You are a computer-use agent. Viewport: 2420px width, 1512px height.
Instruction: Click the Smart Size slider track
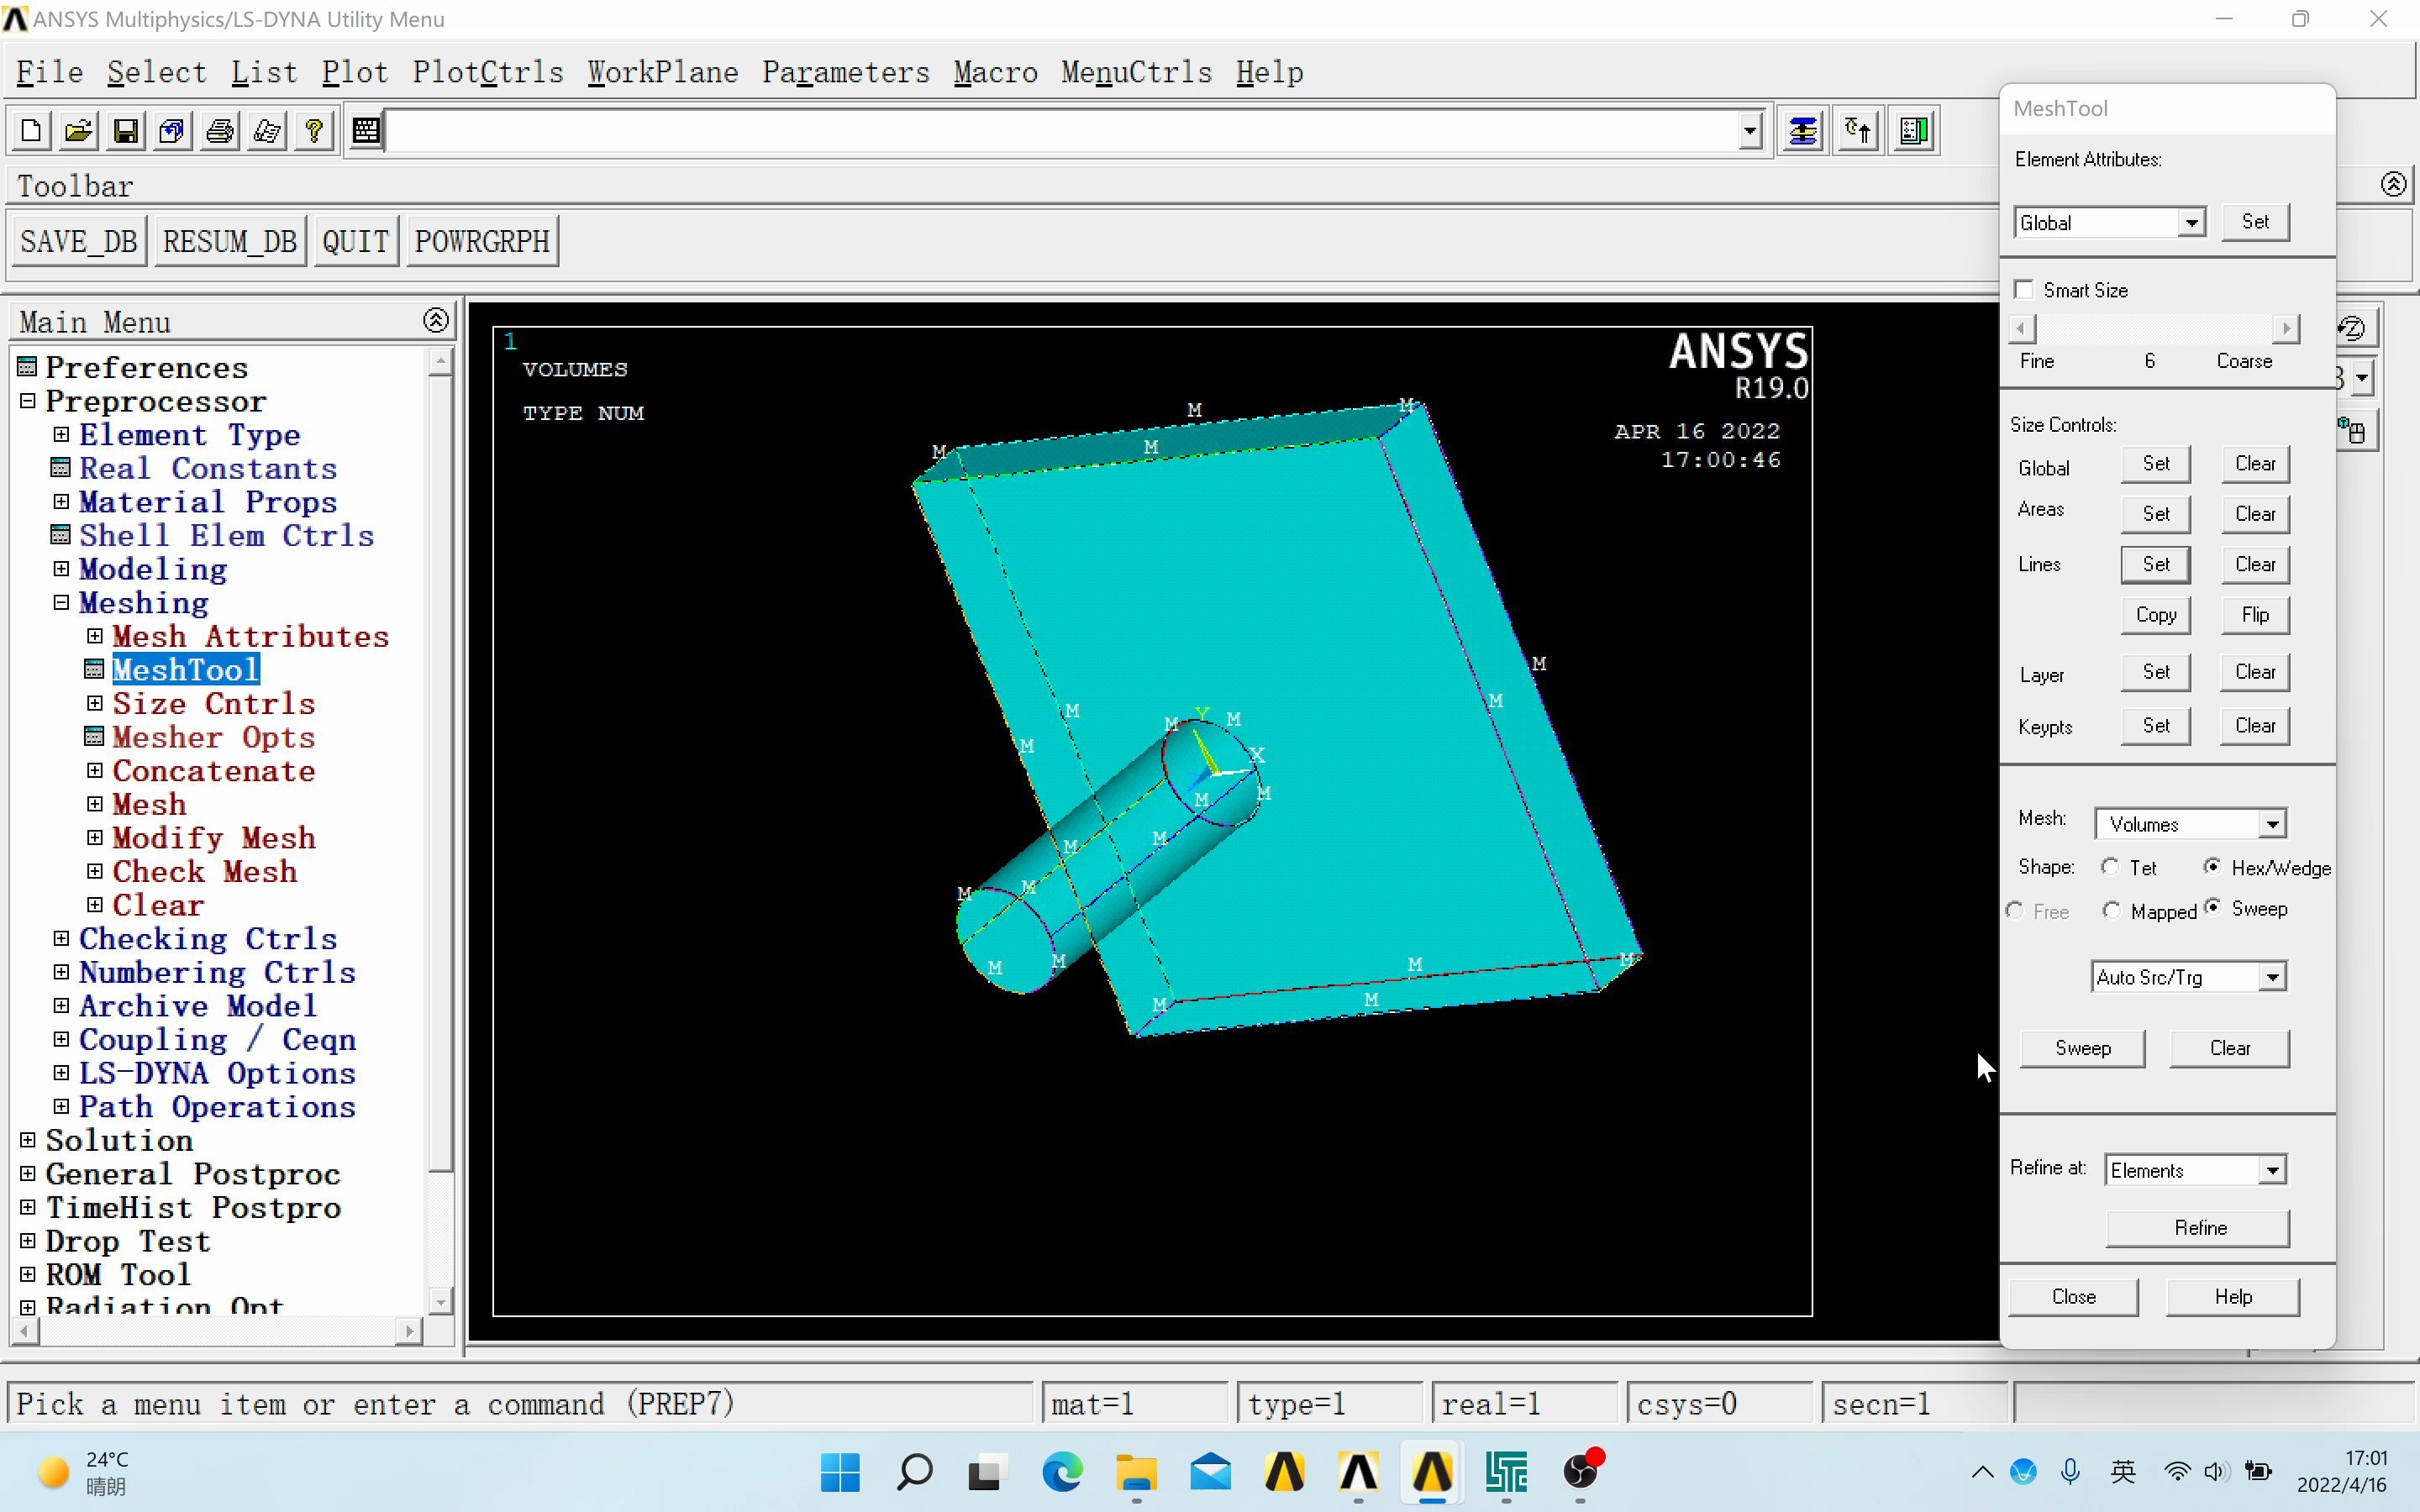pyautogui.click(x=2154, y=328)
